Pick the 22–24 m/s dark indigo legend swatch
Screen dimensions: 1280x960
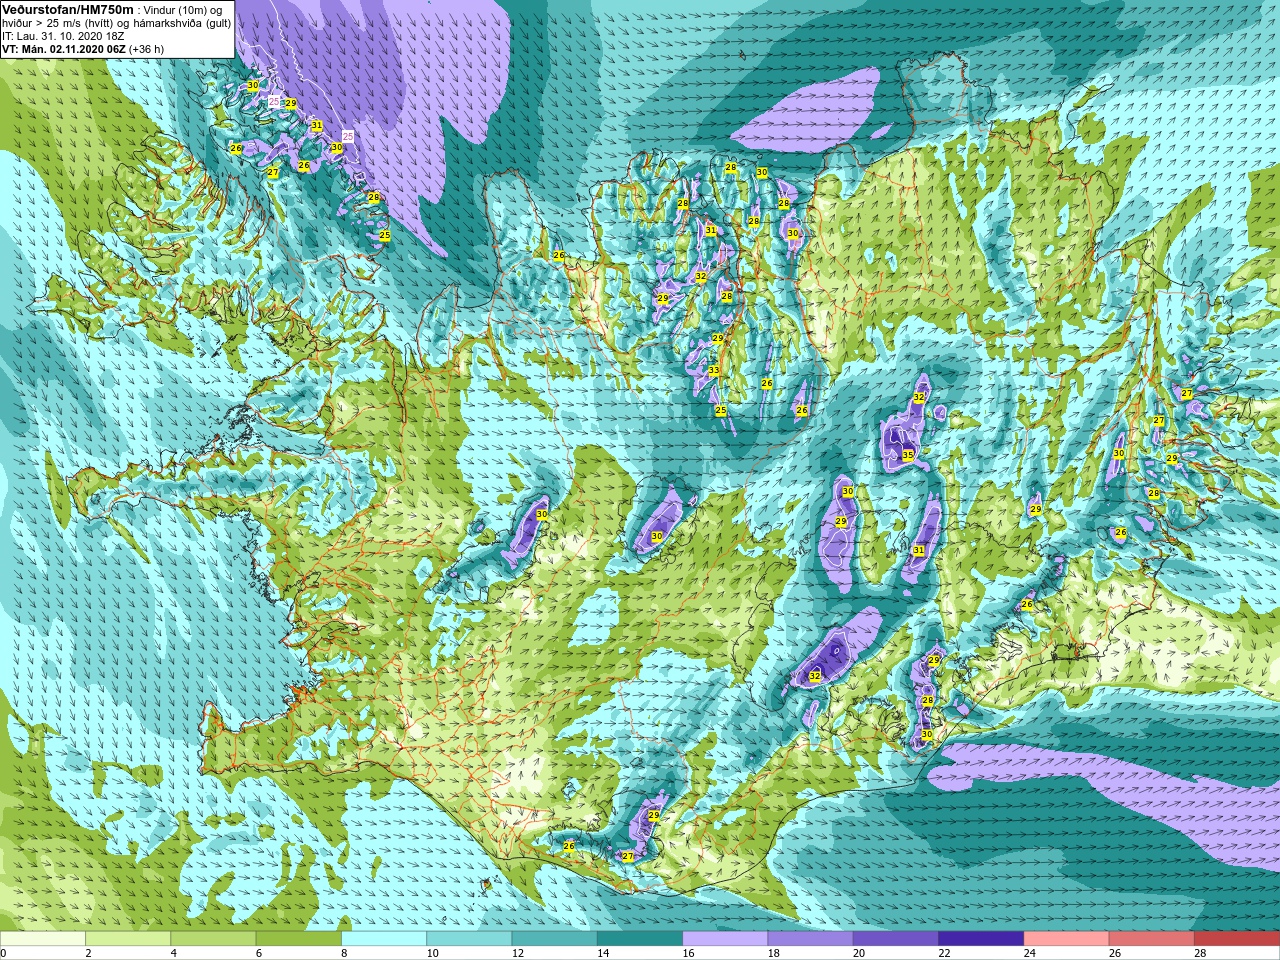pyautogui.click(x=981, y=939)
